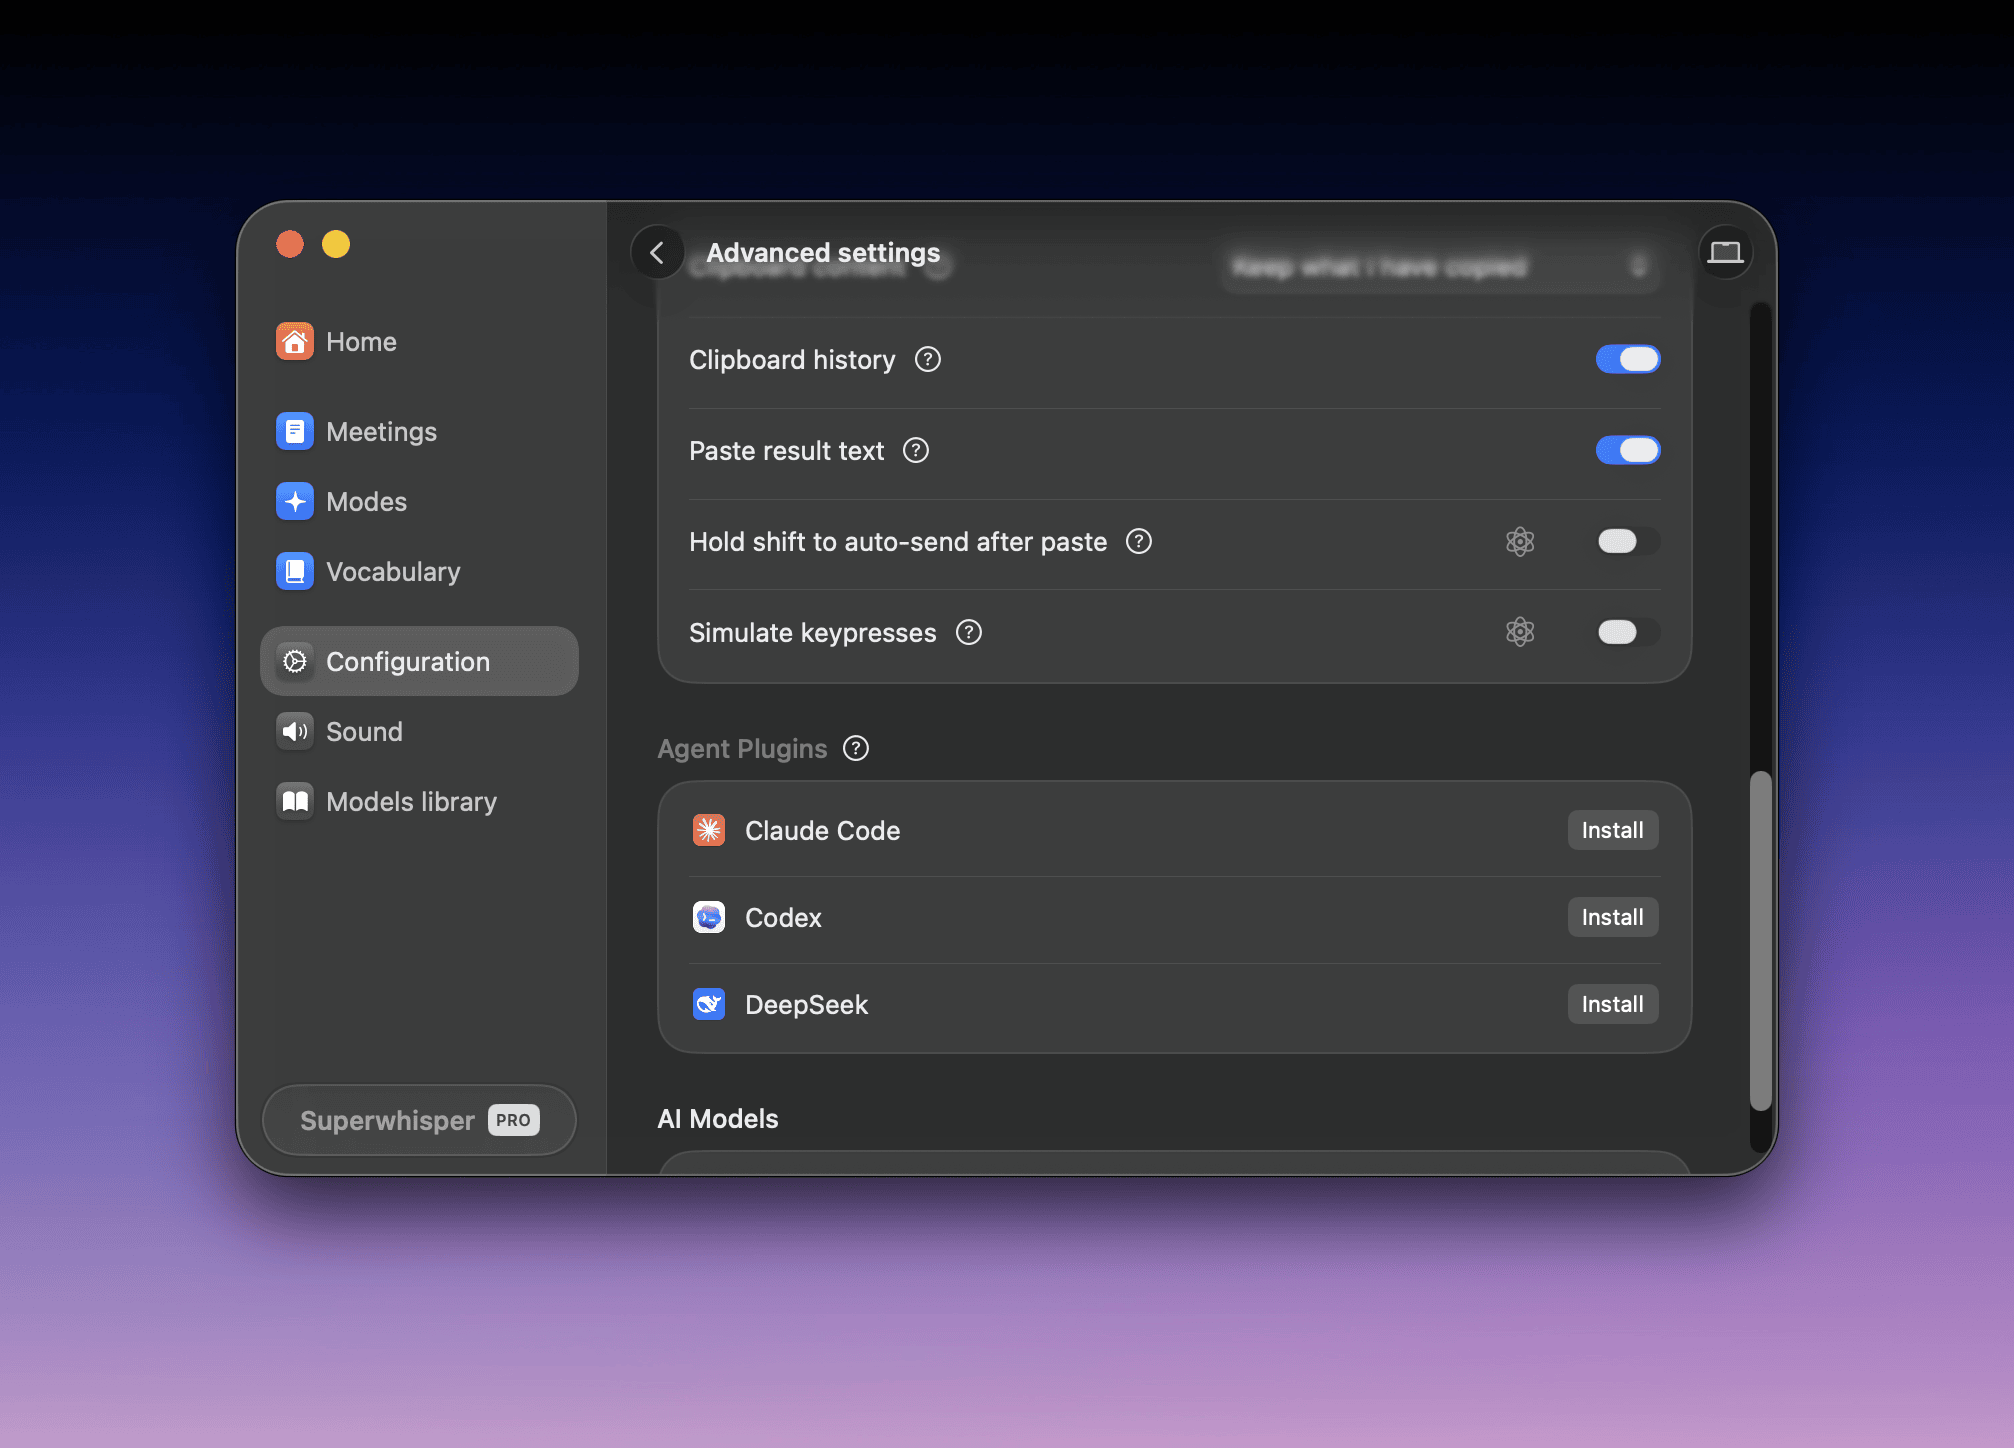The image size is (2014, 1448).
Task: Click the Agent Plugins heading text
Action: tap(742, 749)
